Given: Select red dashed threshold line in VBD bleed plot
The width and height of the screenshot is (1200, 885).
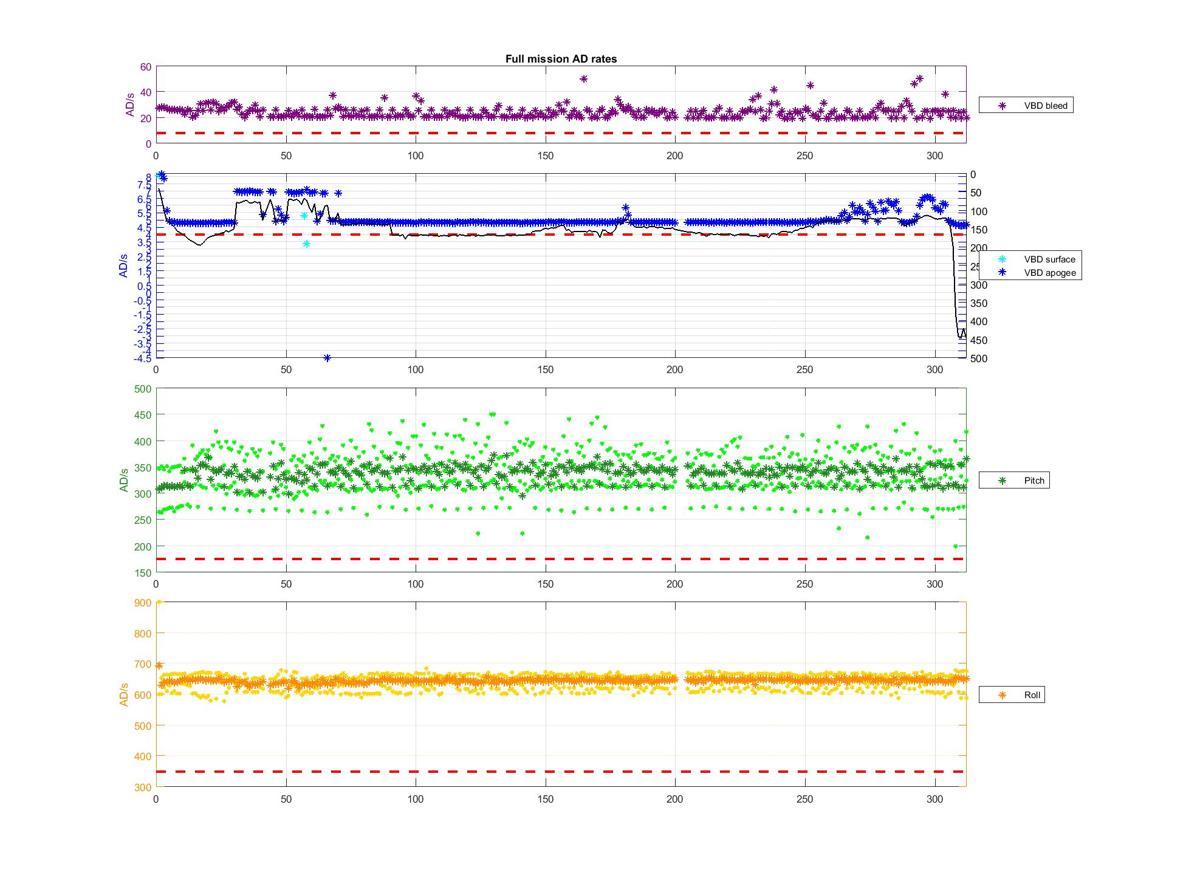Looking at the screenshot, I should click(560, 133).
